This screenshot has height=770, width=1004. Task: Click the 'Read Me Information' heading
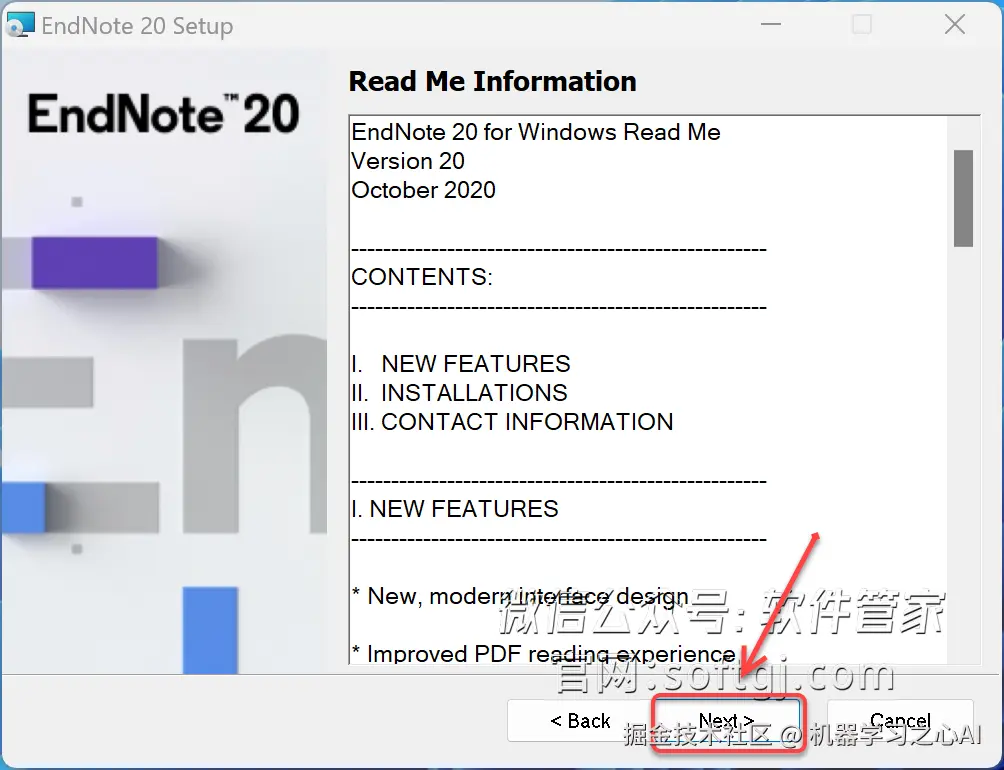[492, 81]
